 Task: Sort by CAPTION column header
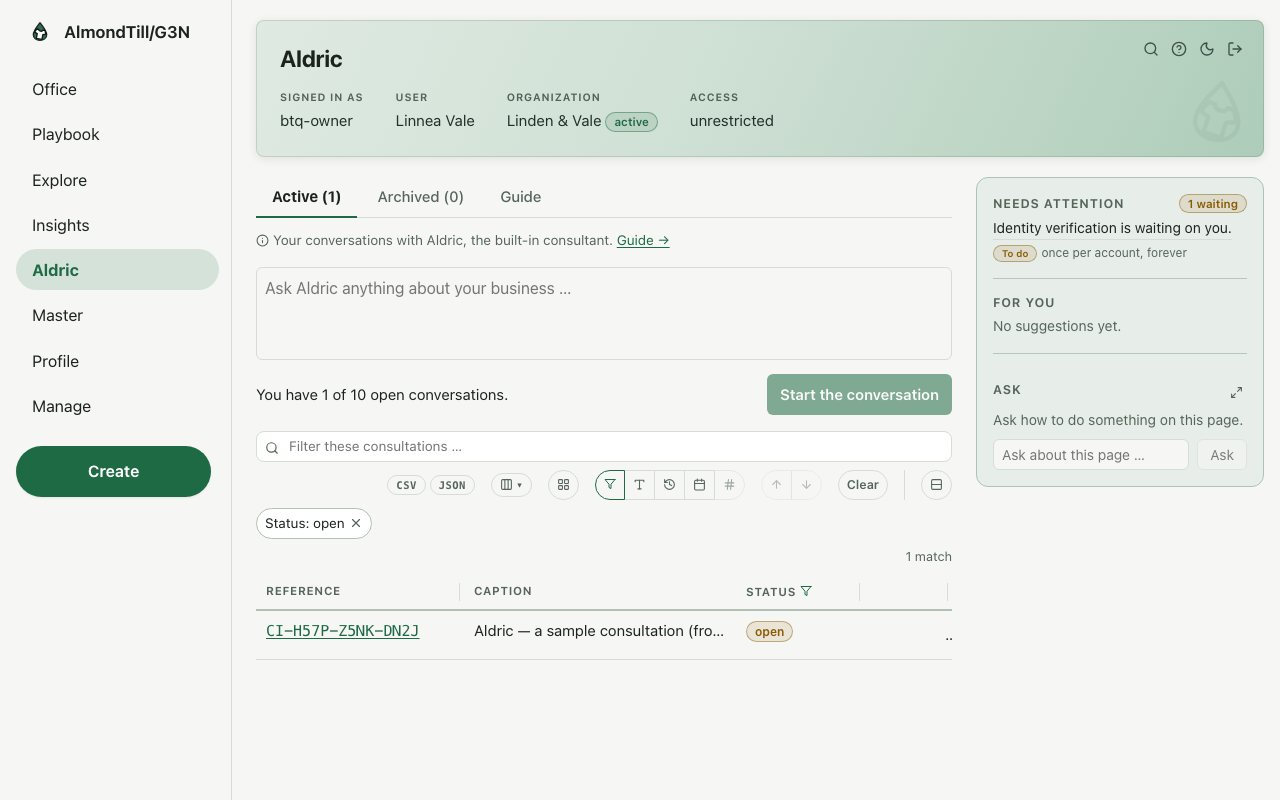[503, 591]
